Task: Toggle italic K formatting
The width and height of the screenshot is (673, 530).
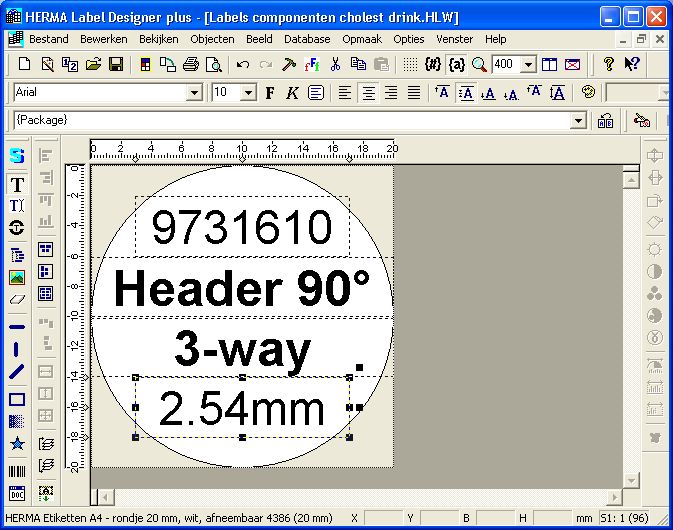Action: (x=292, y=93)
